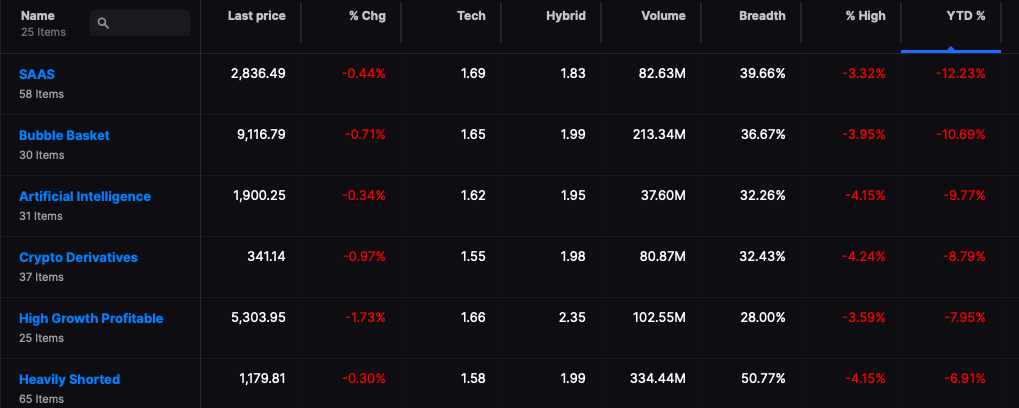Focus the name search input field
This screenshot has width=1019, height=408.
click(x=140, y=23)
